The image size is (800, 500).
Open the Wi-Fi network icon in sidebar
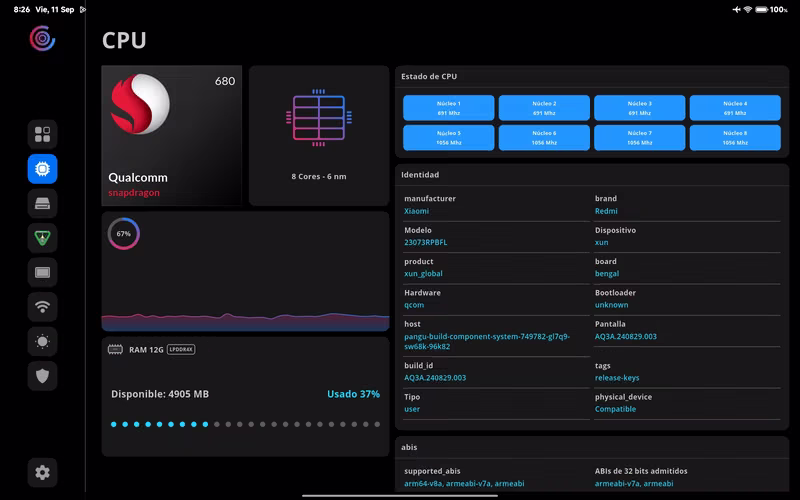point(42,307)
